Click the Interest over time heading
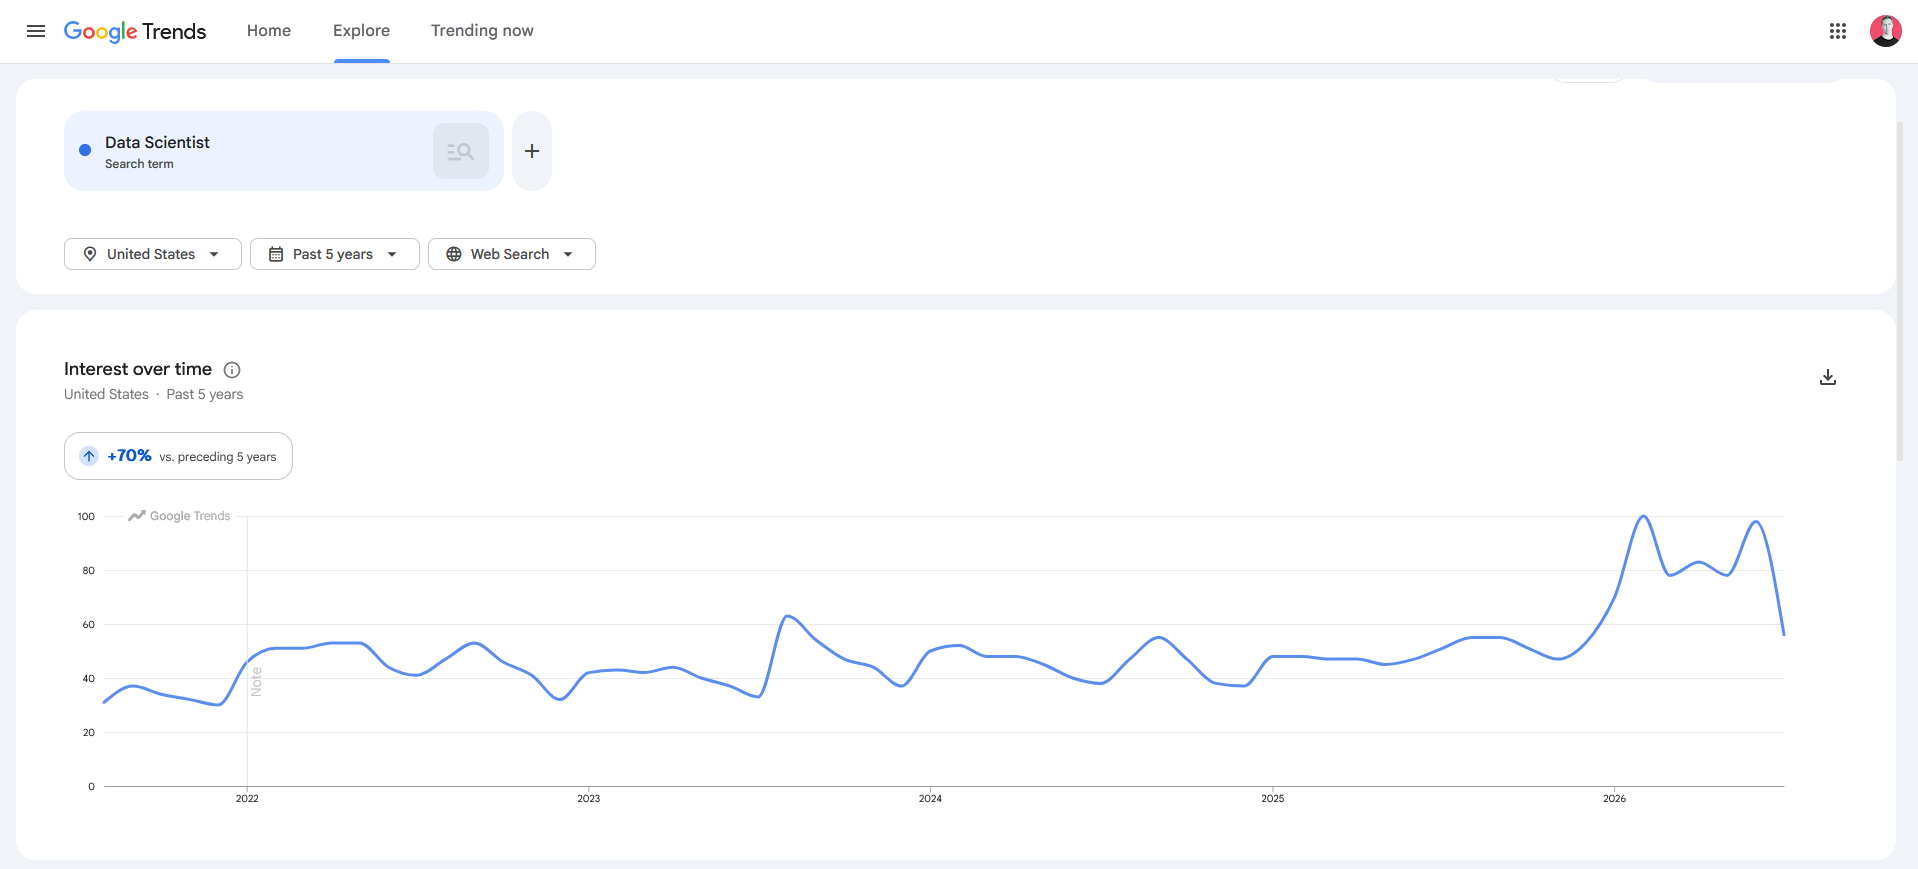The width and height of the screenshot is (1918, 869). (x=138, y=369)
